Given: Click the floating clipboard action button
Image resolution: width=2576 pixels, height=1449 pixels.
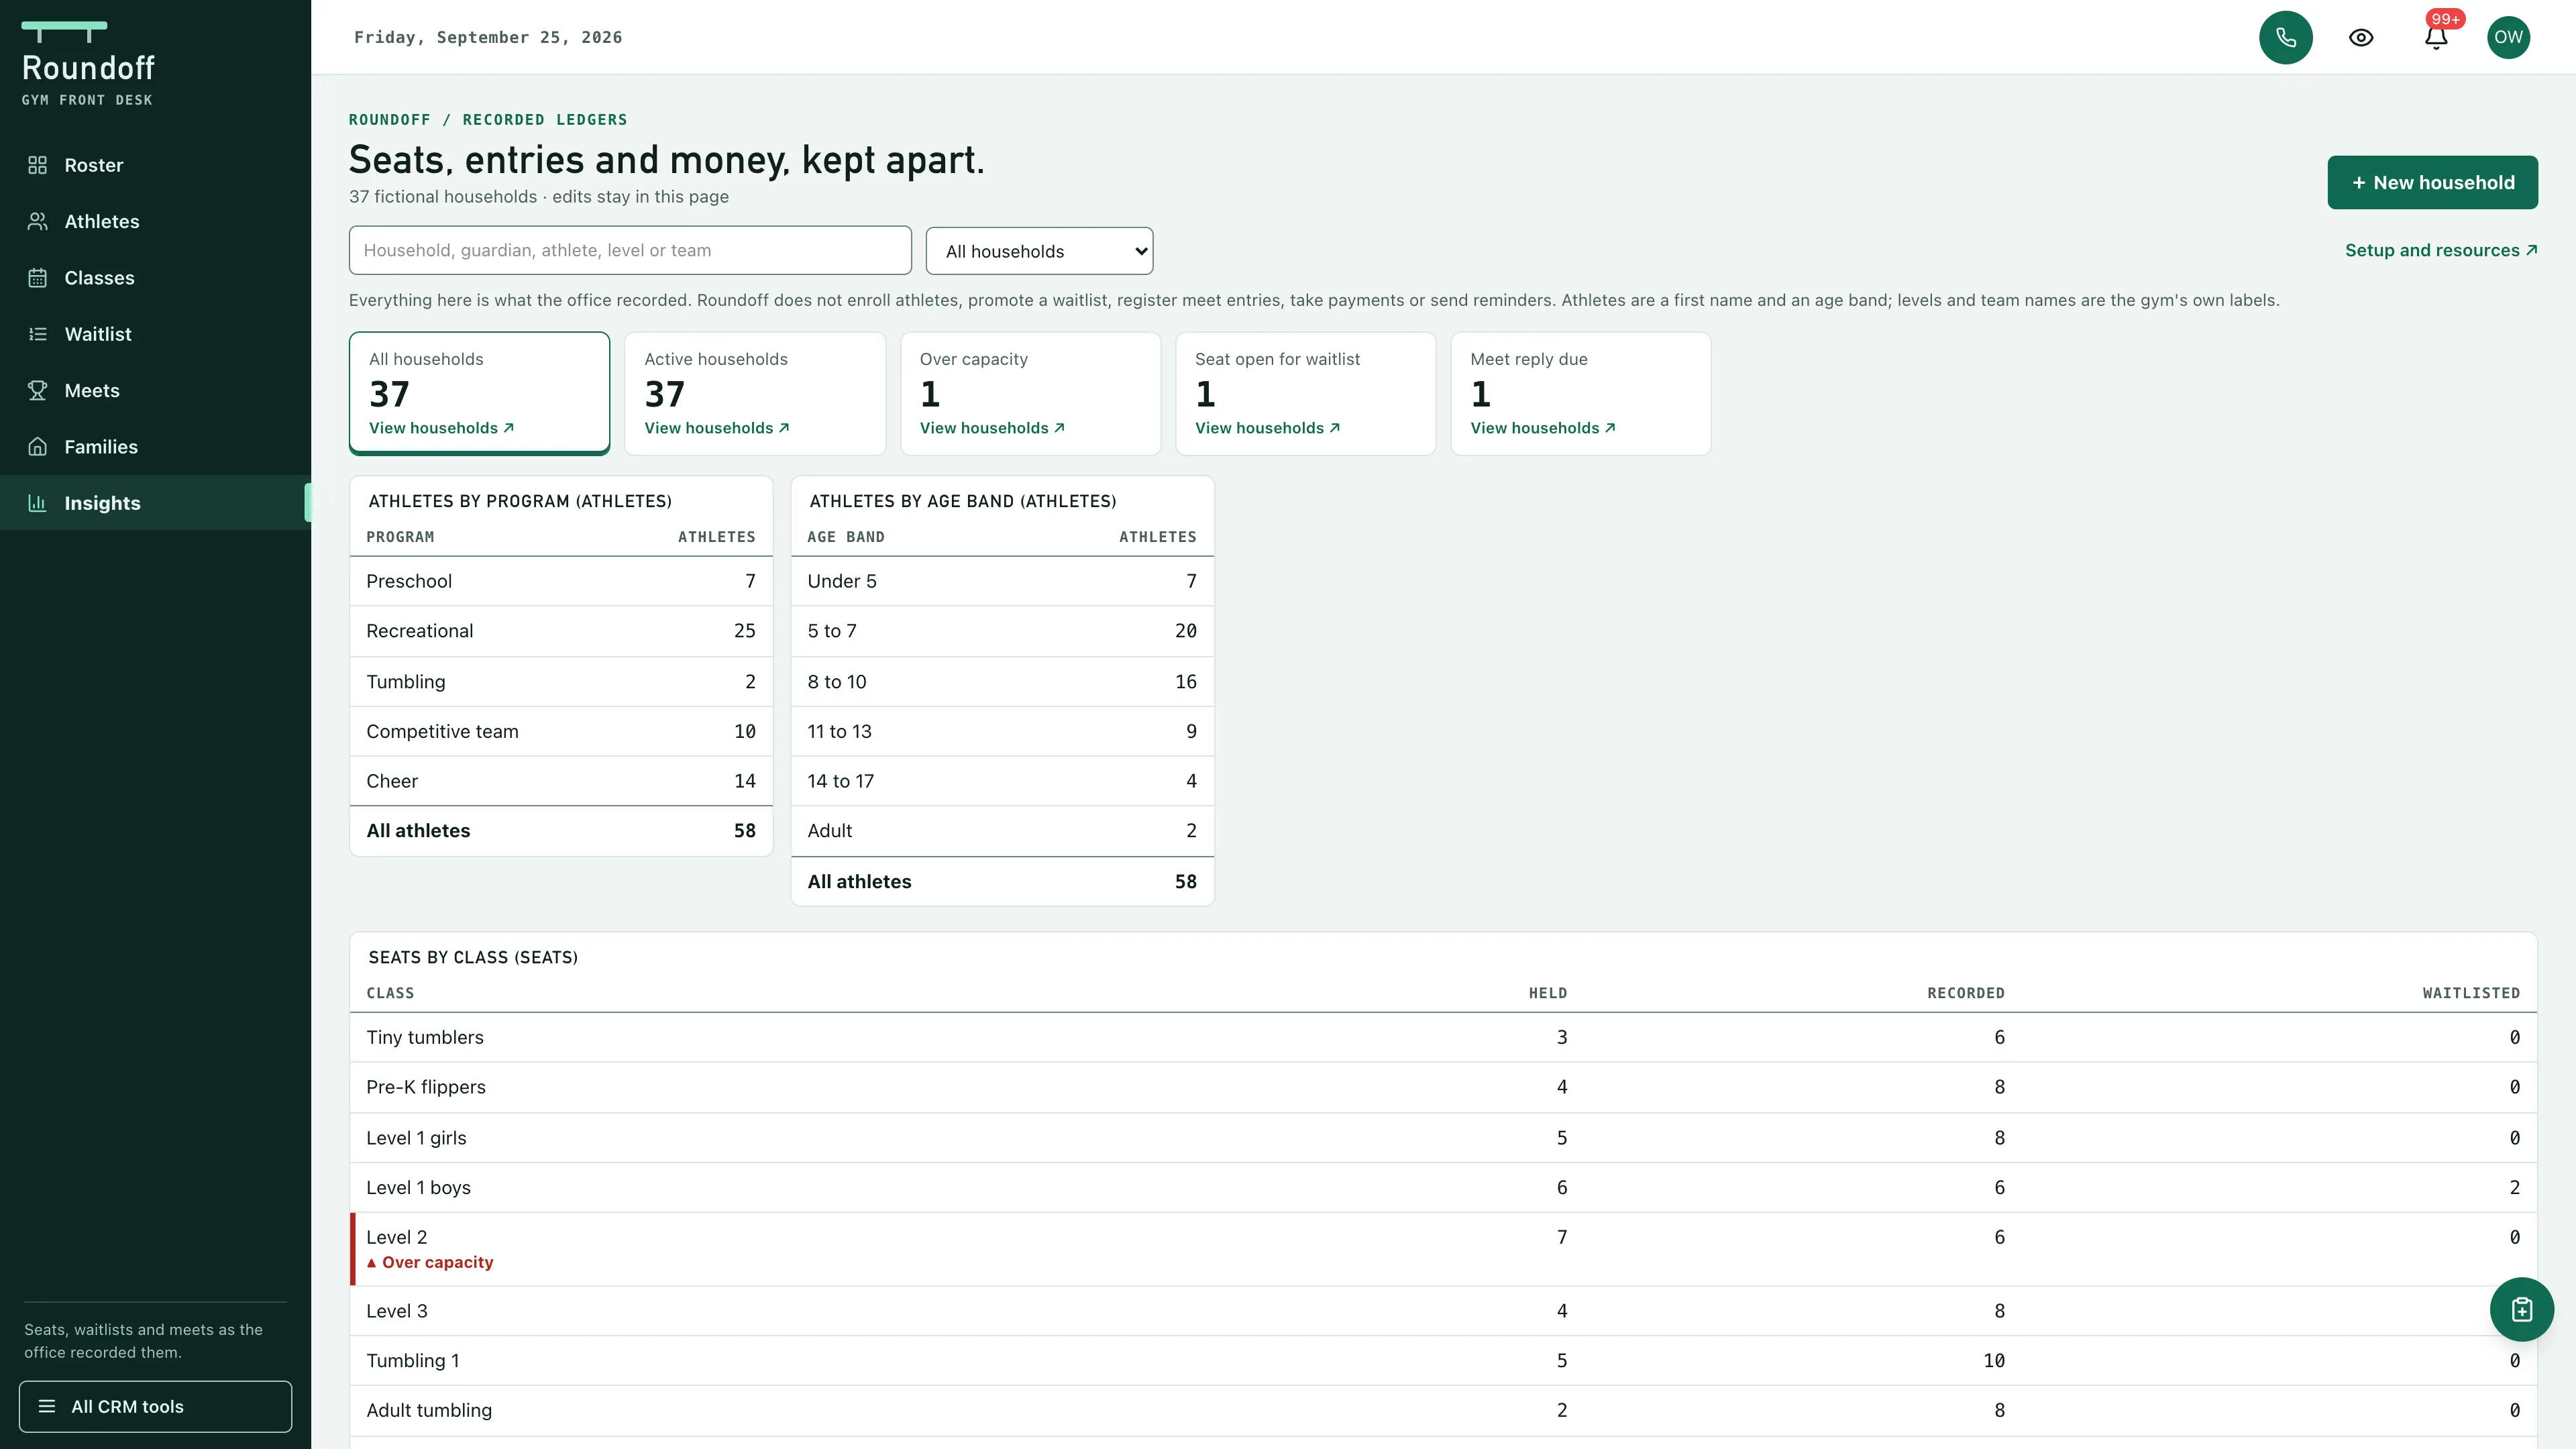Looking at the screenshot, I should click(2521, 1309).
